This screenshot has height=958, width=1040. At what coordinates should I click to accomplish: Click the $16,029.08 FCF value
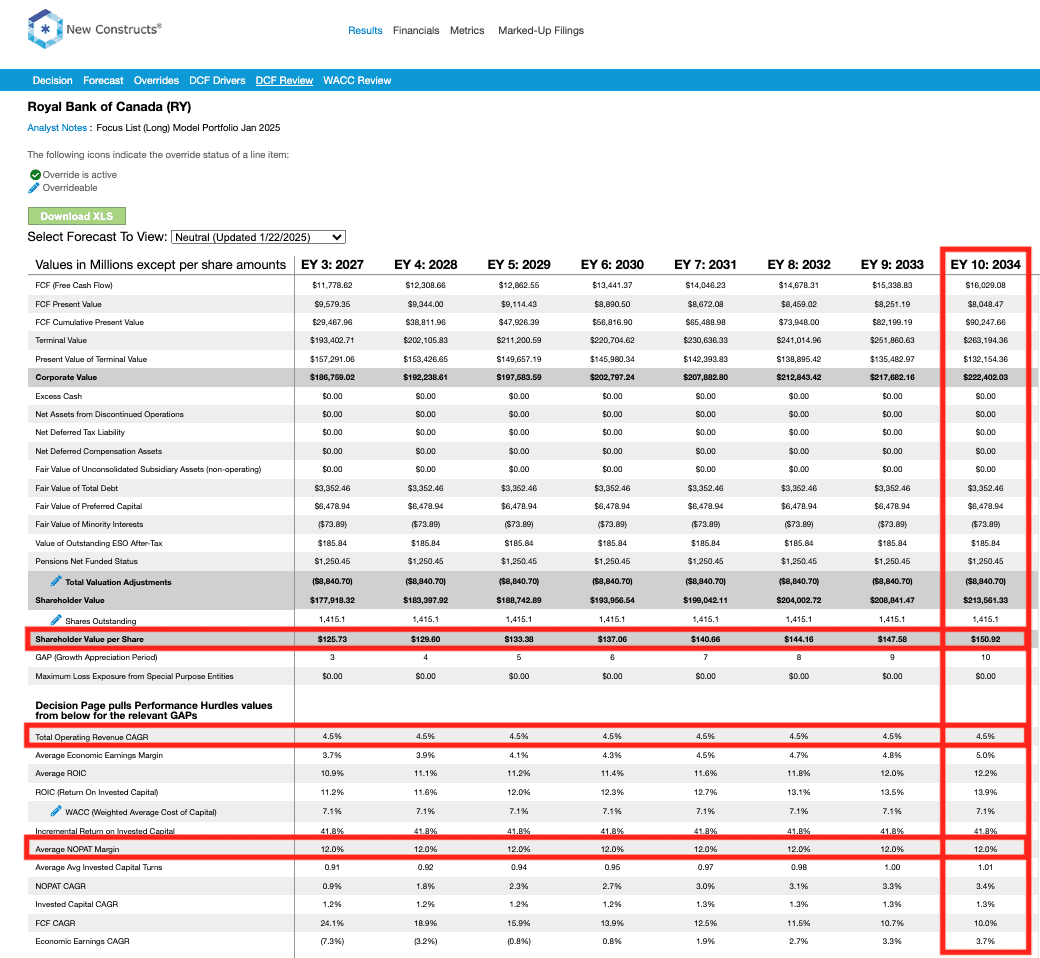986,285
